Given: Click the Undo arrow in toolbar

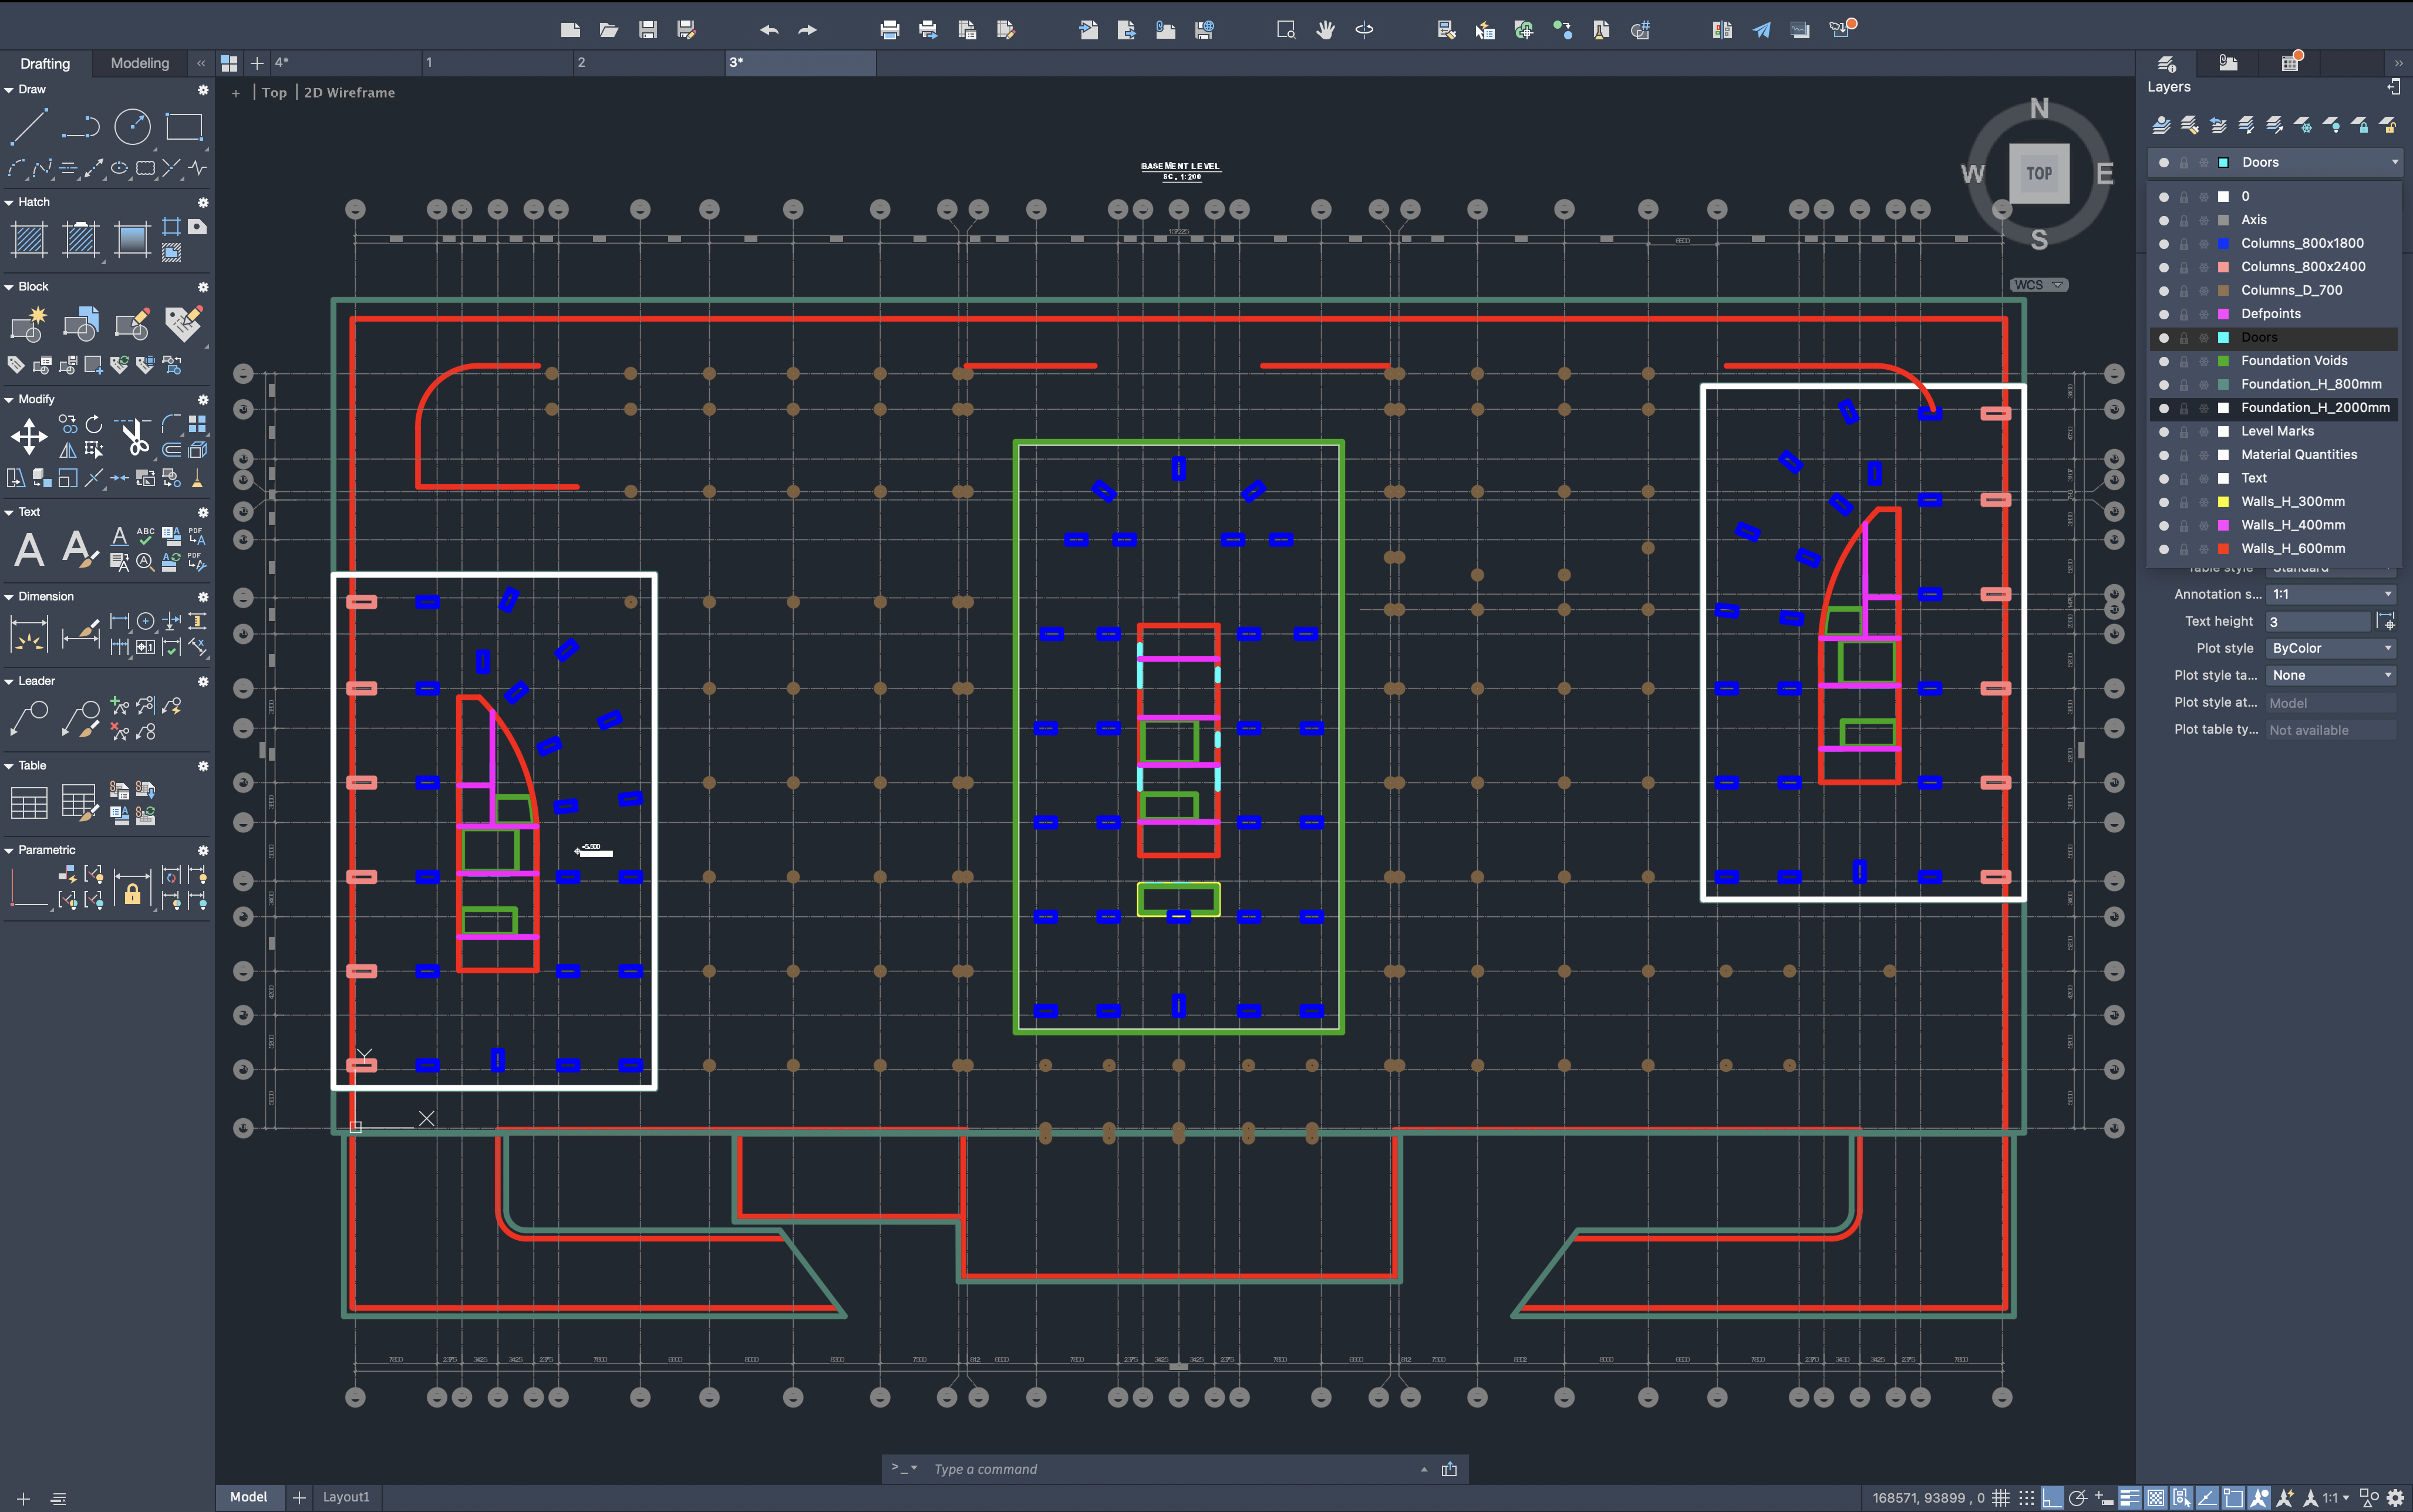Looking at the screenshot, I should [x=769, y=30].
